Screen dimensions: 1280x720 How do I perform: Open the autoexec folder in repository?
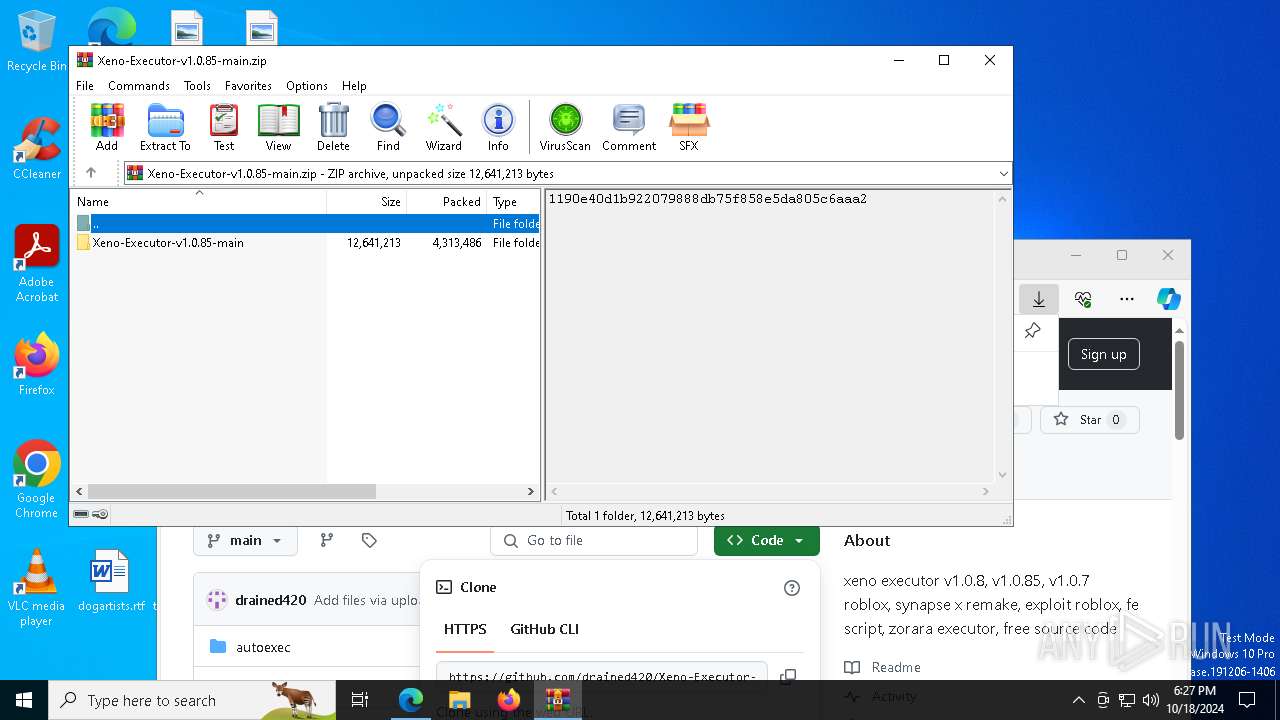click(263, 647)
